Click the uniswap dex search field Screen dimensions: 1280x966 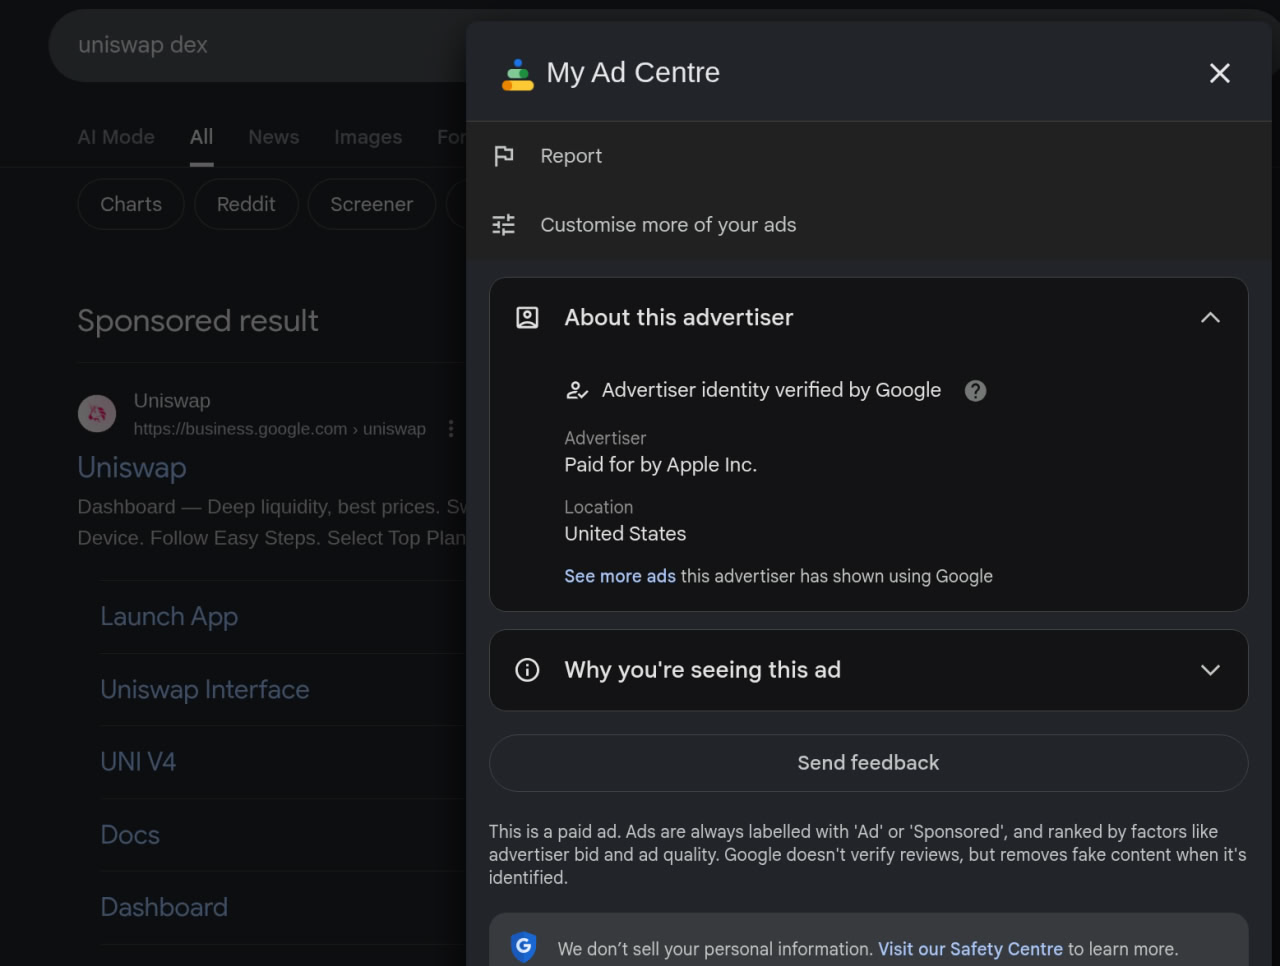pos(250,45)
